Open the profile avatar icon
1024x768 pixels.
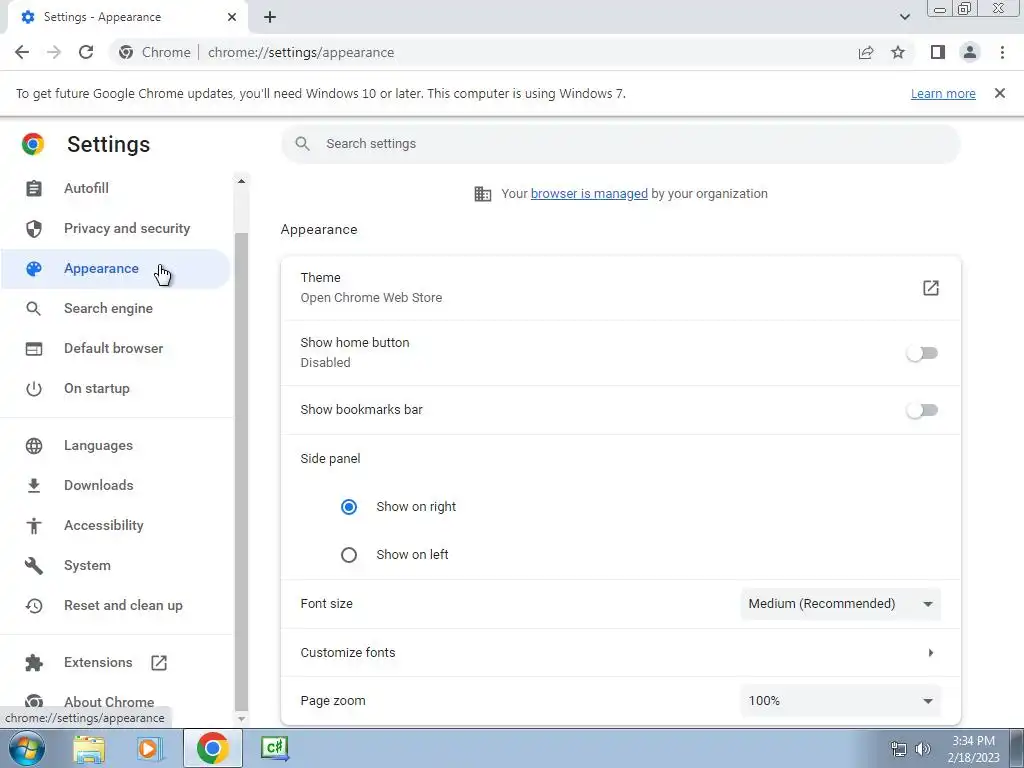[970, 52]
